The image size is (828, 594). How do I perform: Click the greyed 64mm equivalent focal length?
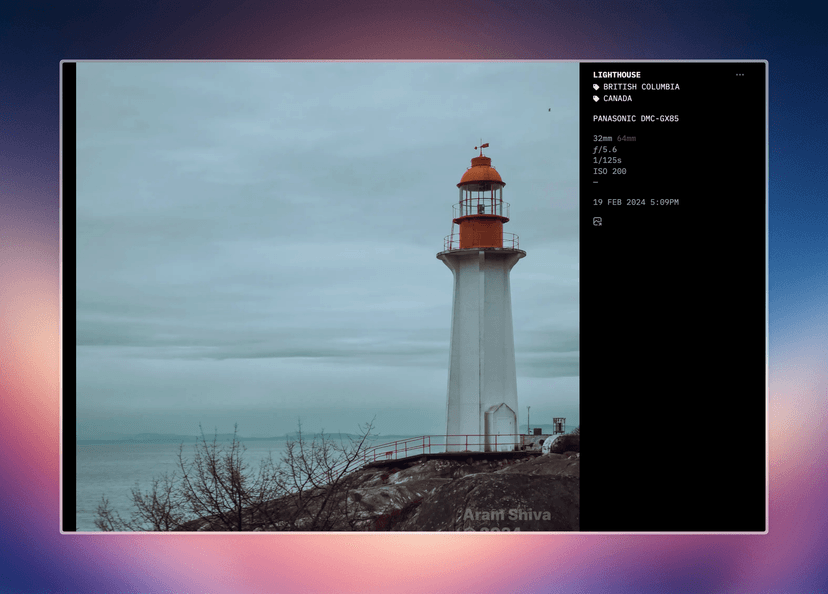[x=626, y=139]
